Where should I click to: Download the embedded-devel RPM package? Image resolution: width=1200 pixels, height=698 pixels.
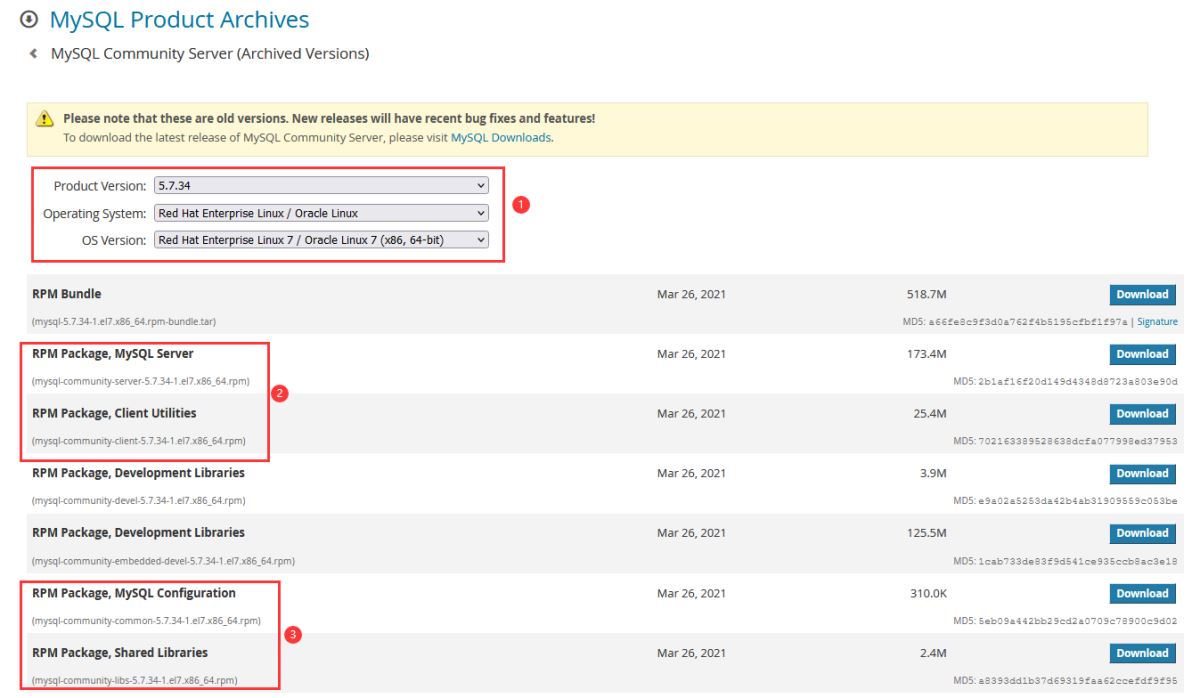(1142, 533)
